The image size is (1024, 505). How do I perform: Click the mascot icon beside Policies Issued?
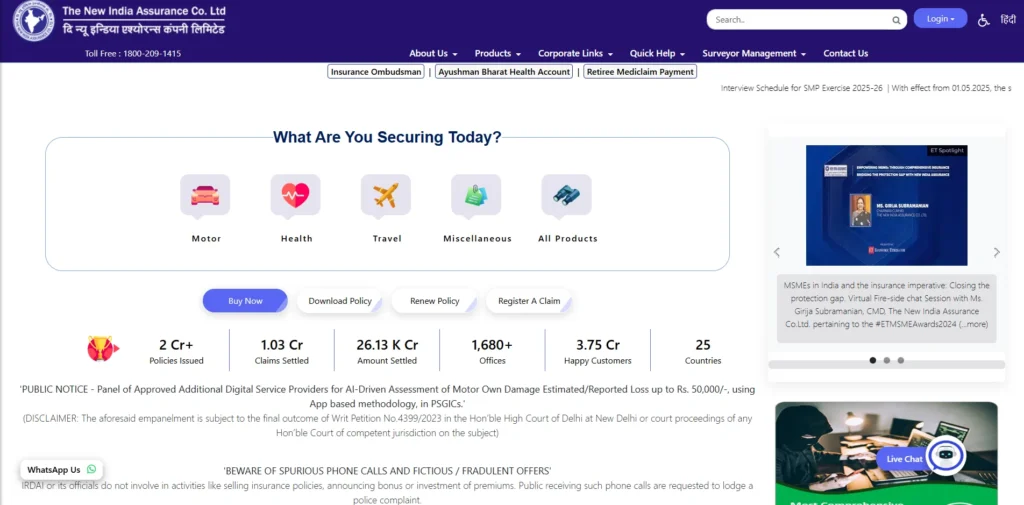(x=103, y=349)
